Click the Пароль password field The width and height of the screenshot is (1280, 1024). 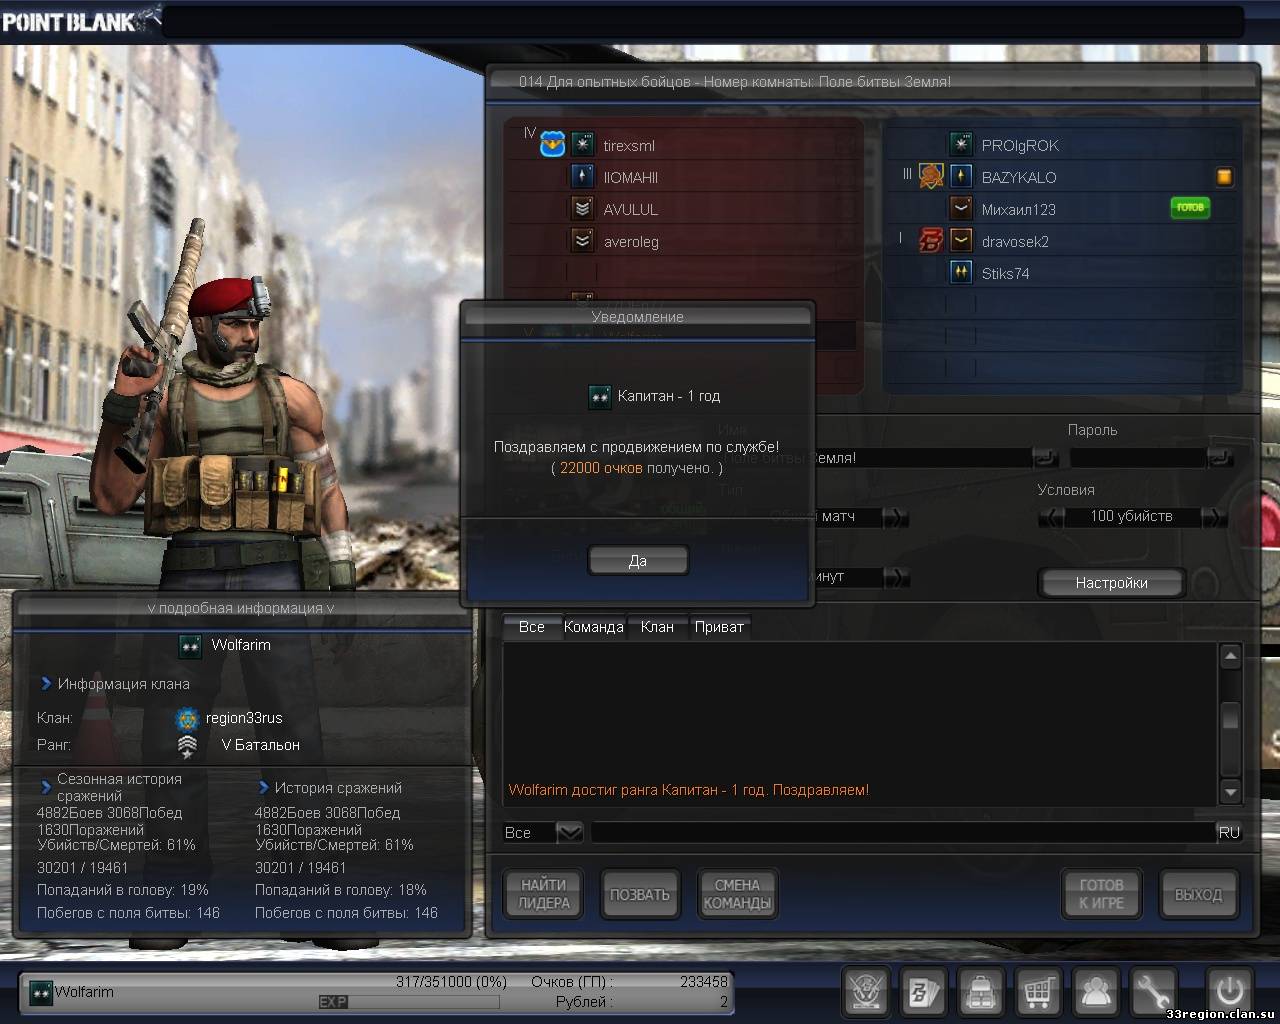tap(1138, 458)
